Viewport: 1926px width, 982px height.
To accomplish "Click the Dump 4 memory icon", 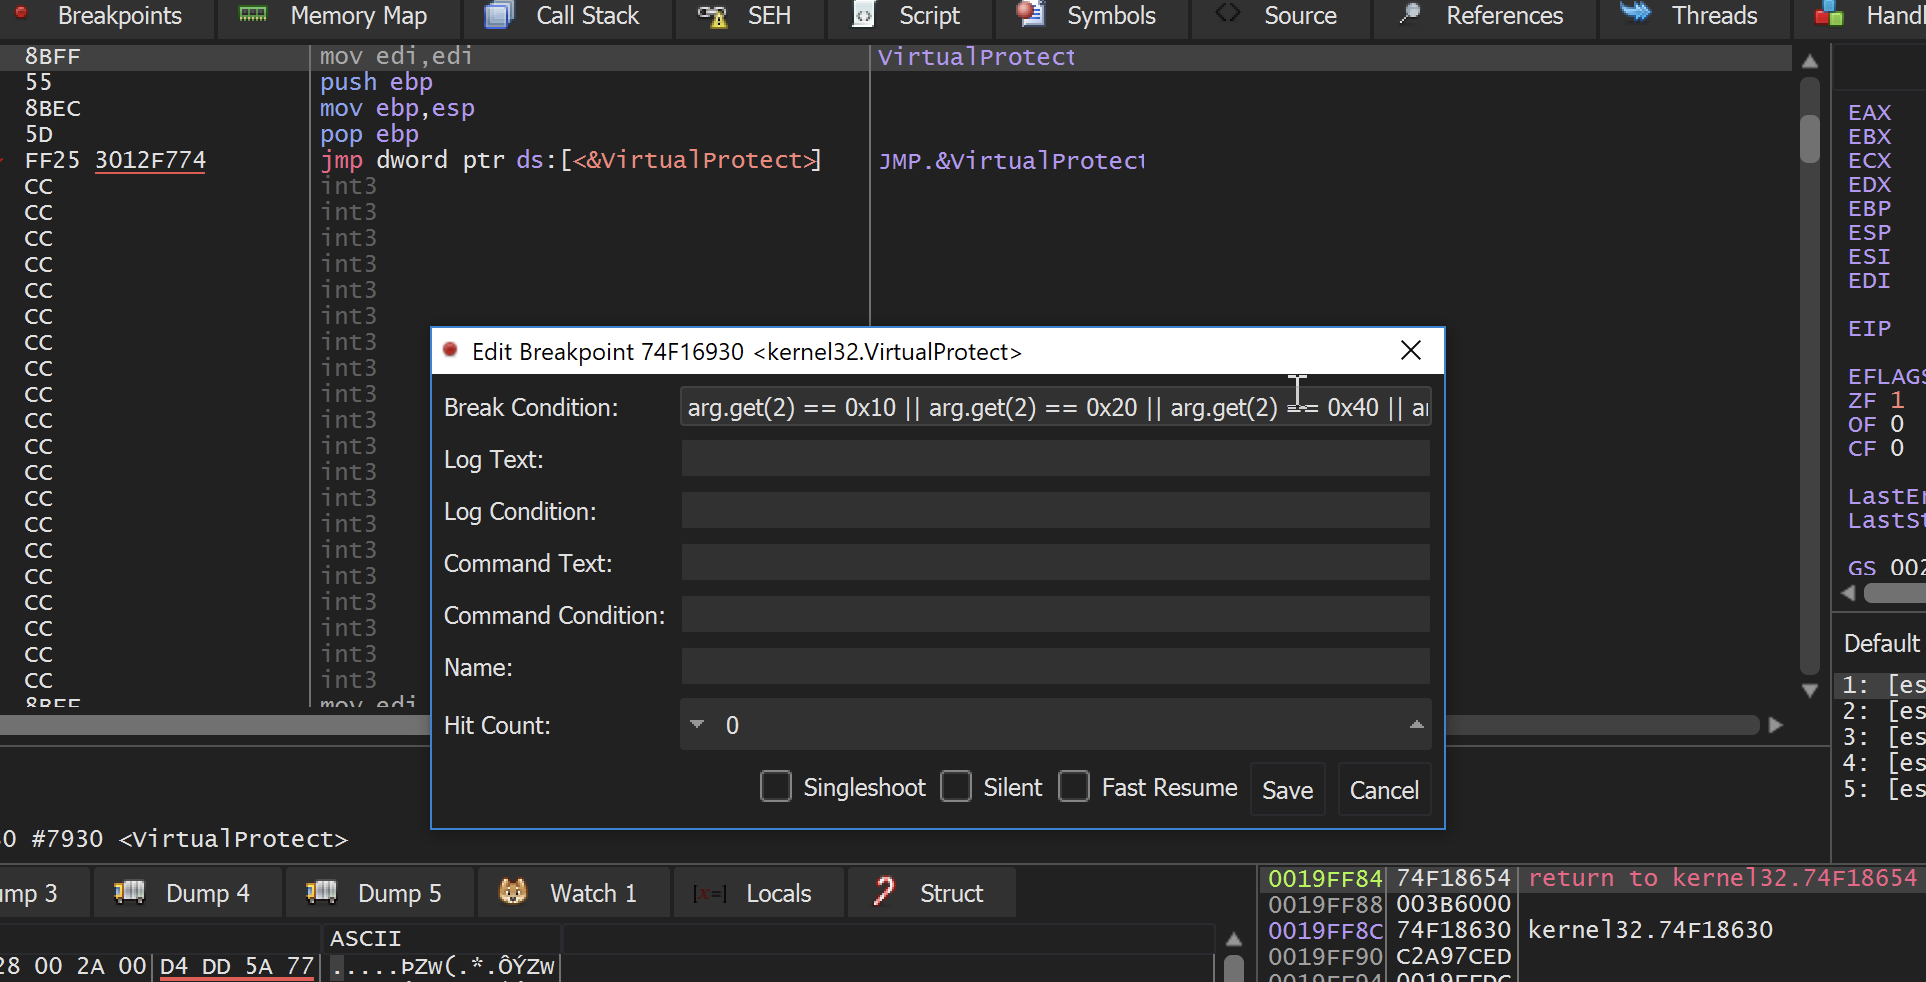I will (x=129, y=892).
